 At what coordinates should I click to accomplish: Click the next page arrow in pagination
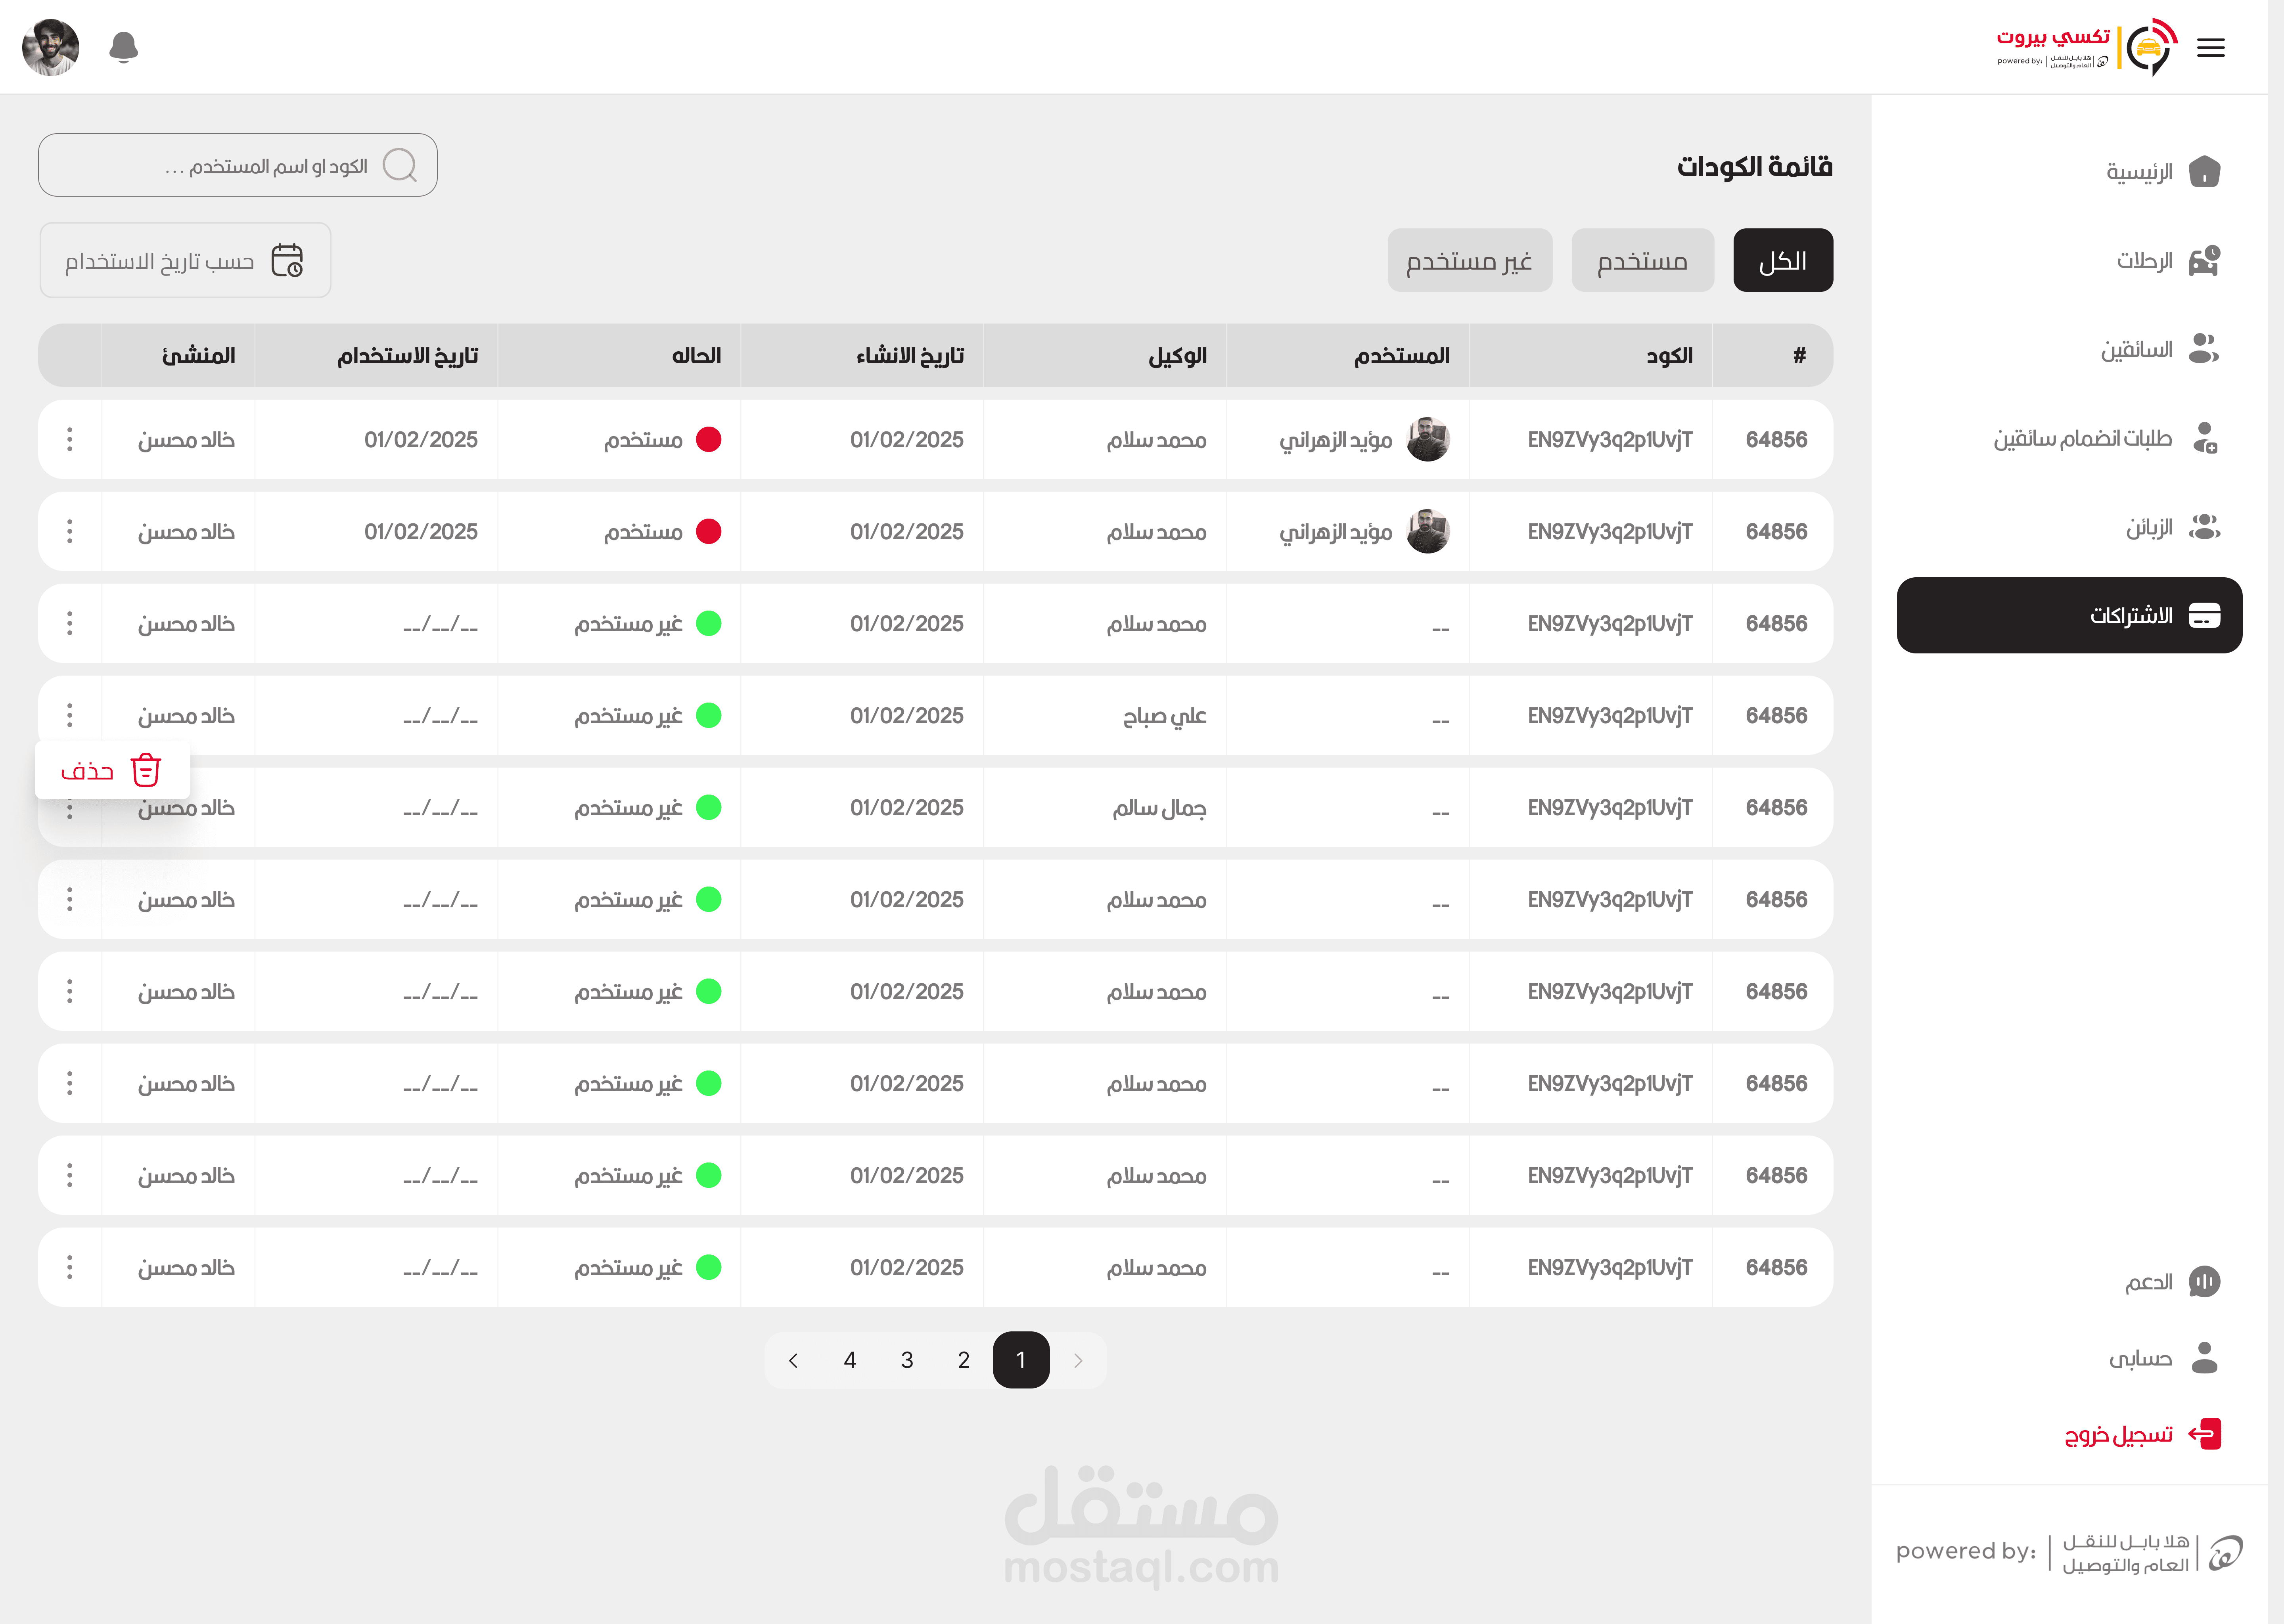[x=793, y=1360]
